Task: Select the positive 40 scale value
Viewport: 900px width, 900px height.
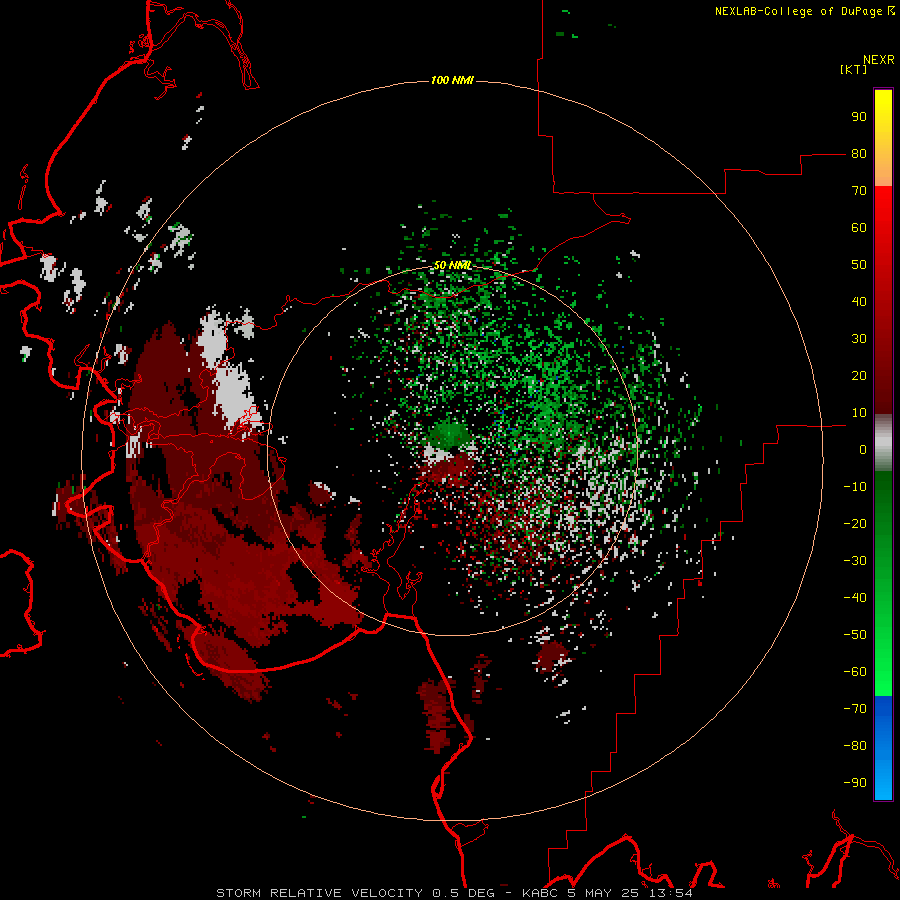Action: (859, 301)
